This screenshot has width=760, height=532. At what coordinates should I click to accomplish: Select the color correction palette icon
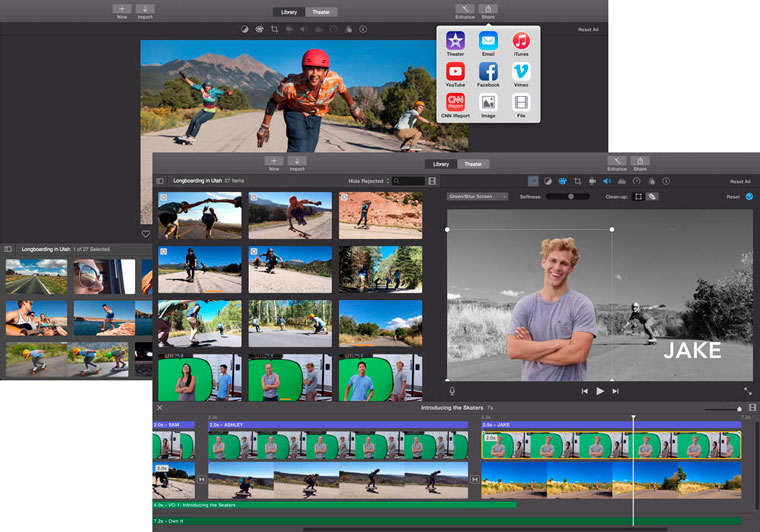563,181
